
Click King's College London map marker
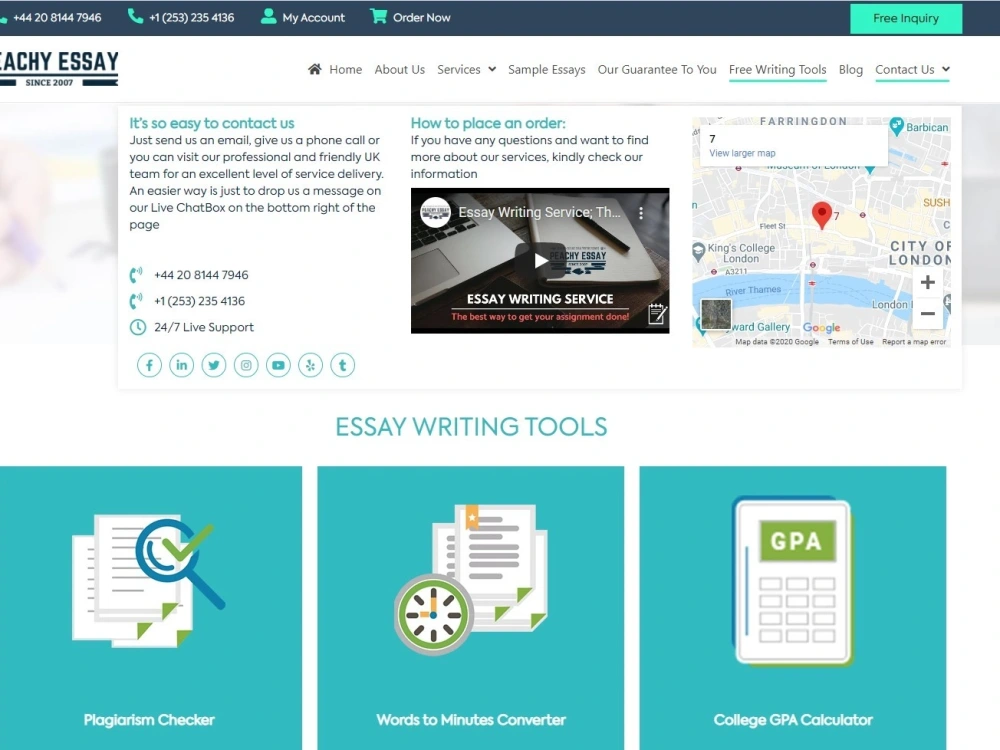[698, 251]
